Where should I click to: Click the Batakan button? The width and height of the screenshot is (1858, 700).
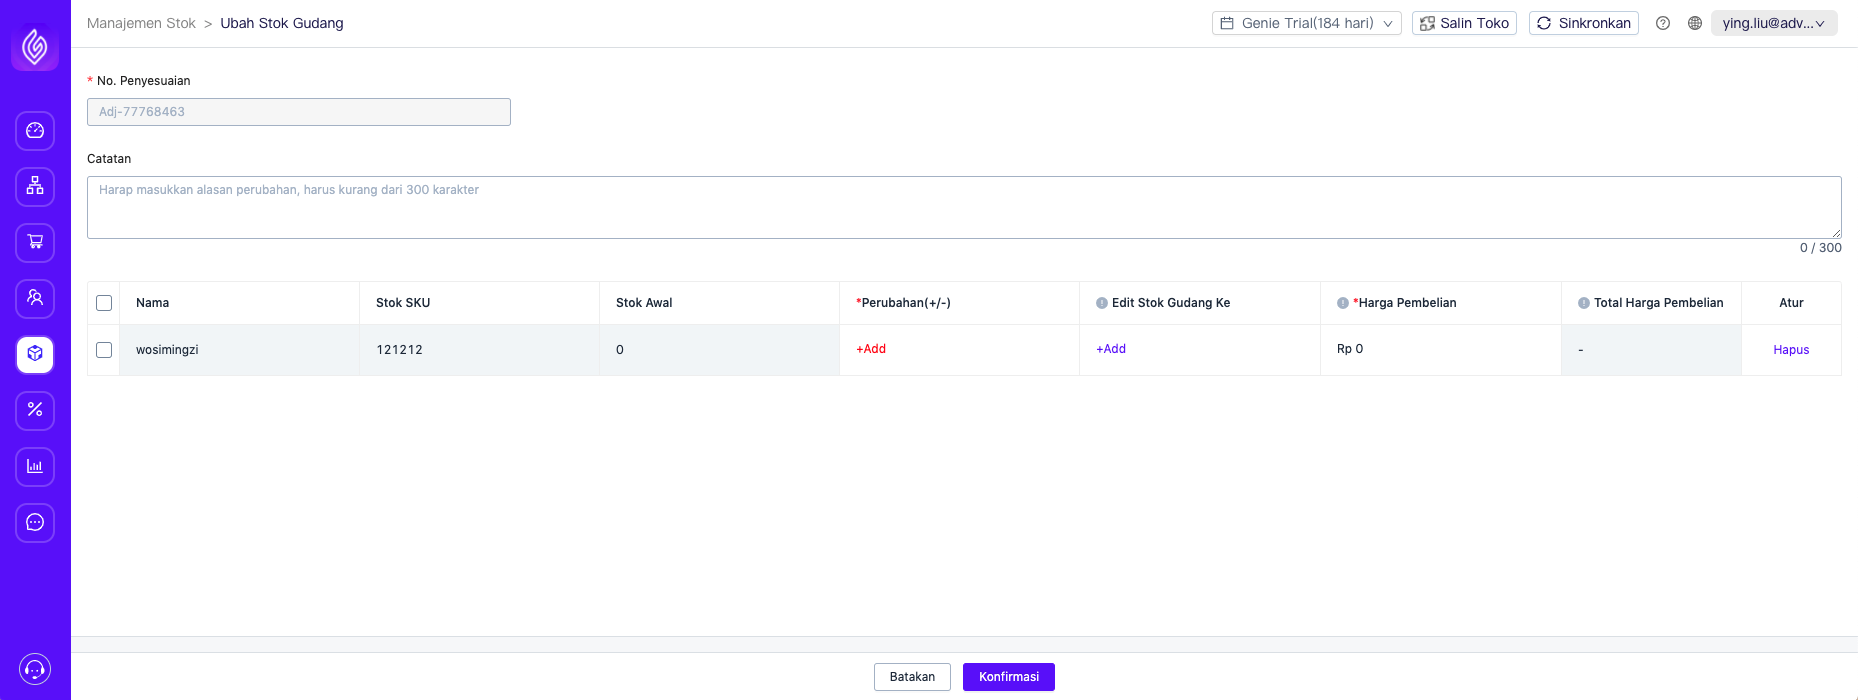tap(912, 677)
